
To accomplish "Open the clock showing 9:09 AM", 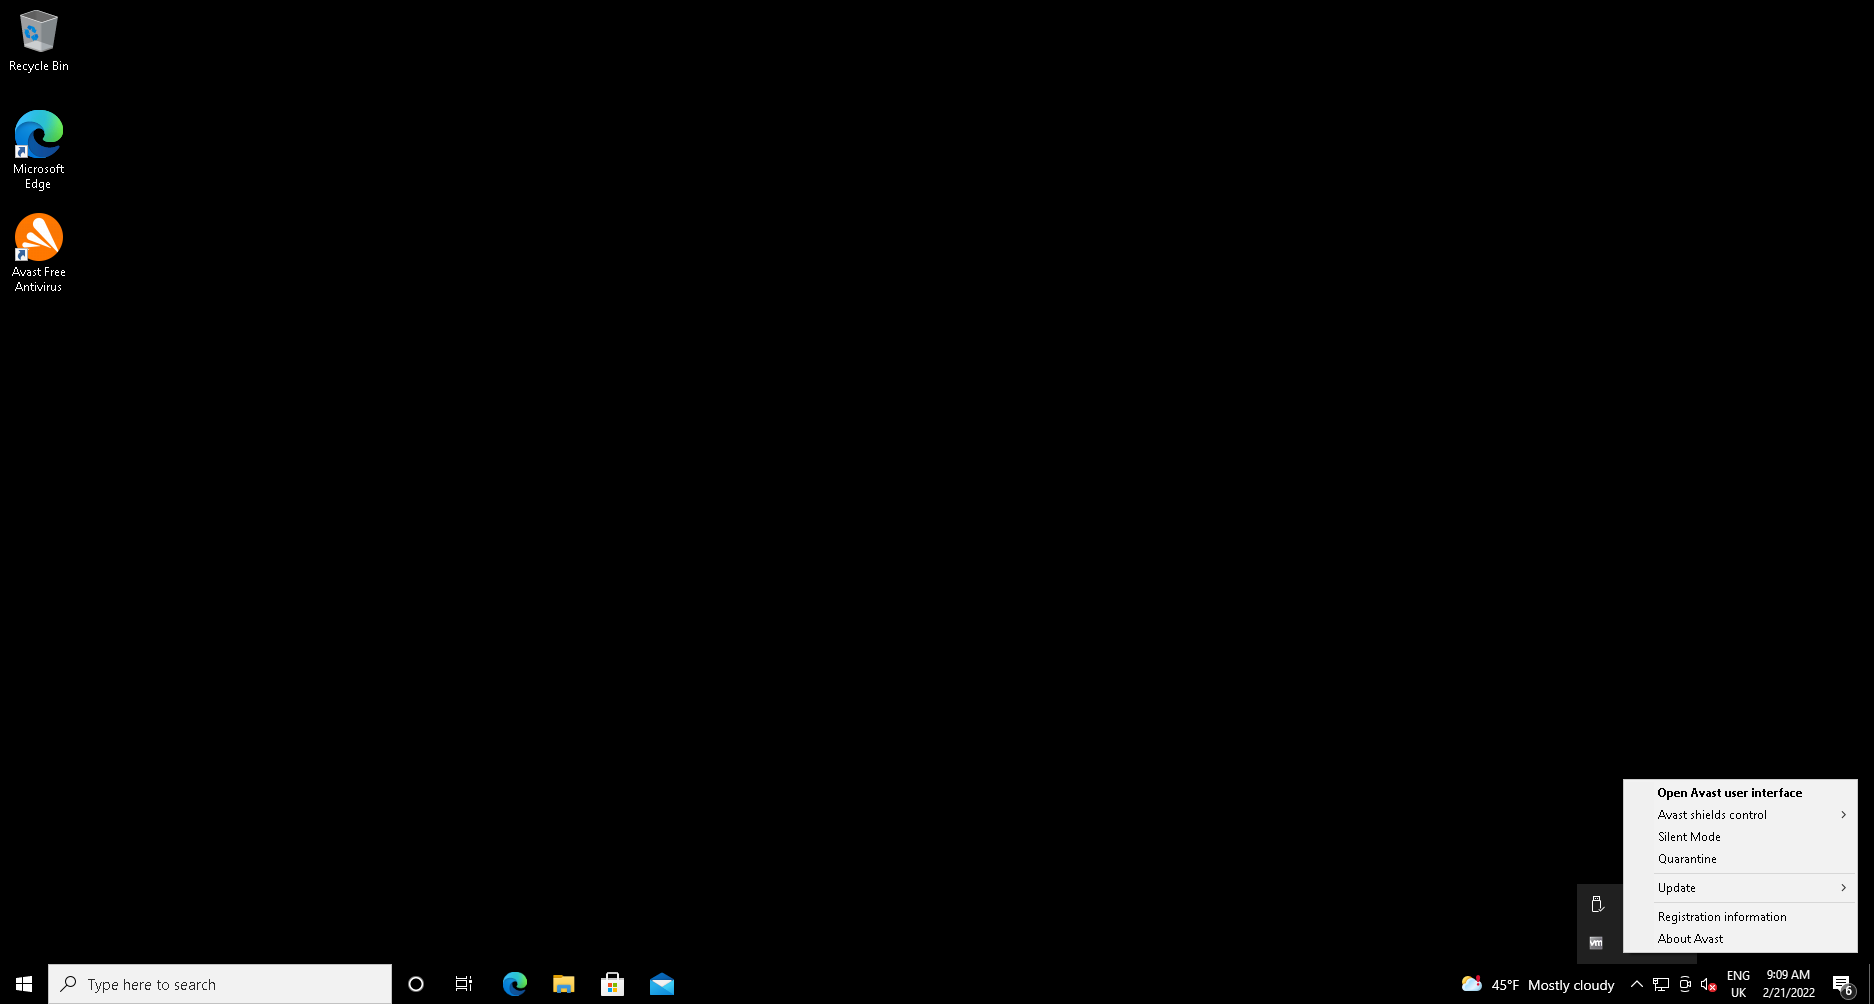I will (x=1788, y=984).
